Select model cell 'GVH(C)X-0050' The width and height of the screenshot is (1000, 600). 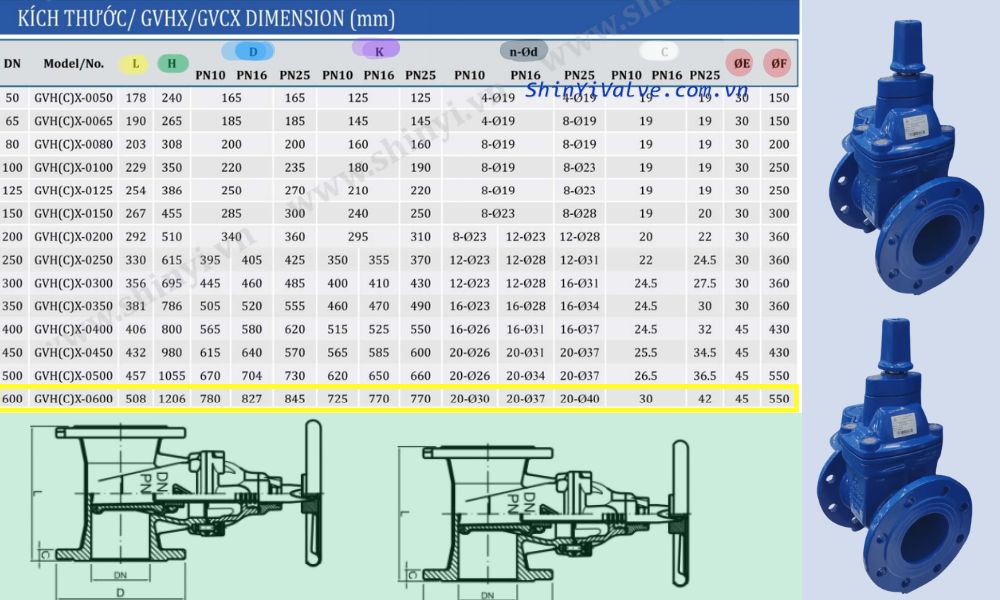point(73,98)
